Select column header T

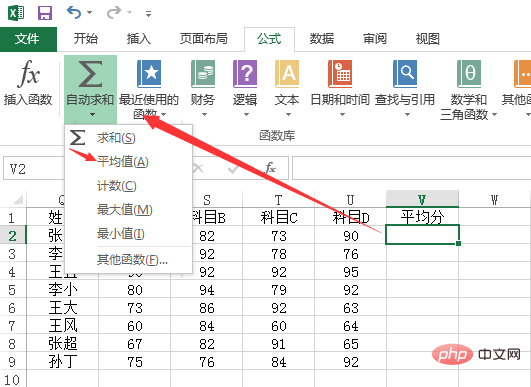coord(279,200)
